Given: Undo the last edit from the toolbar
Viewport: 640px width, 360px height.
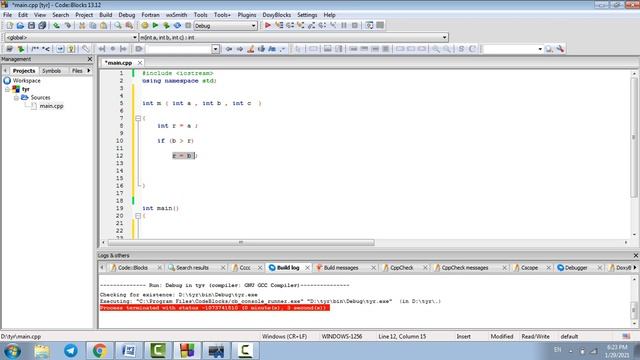Looking at the screenshot, I should point(56,25).
